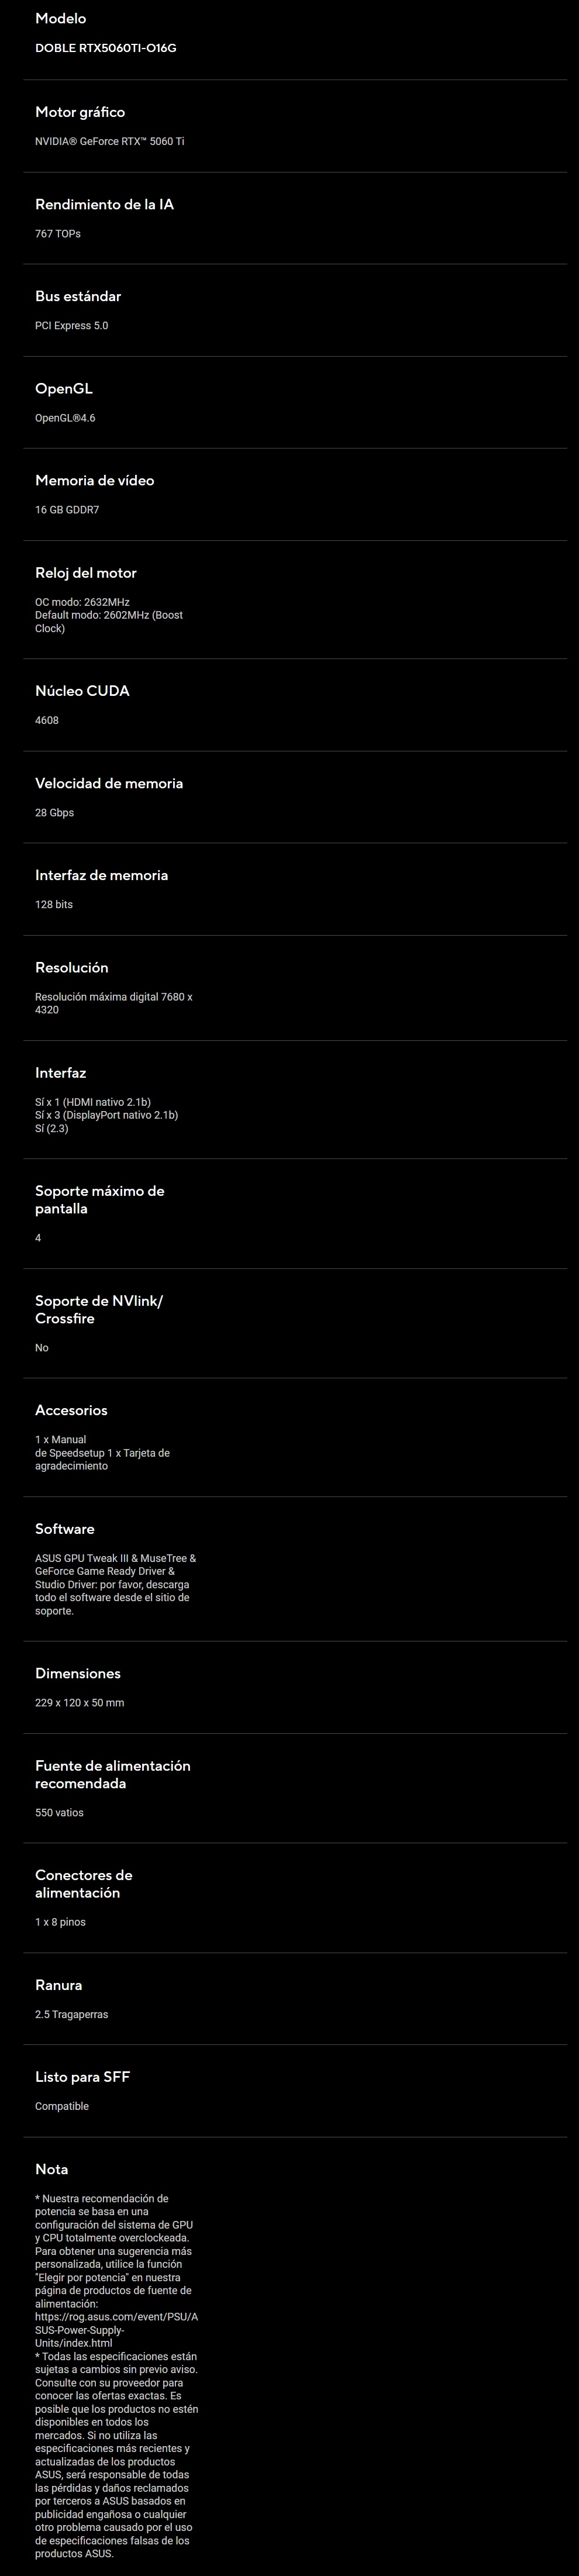The width and height of the screenshot is (579, 2576).
Task: Click the HDMI nativo 2.1b line
Action: tap(93, 1102)
